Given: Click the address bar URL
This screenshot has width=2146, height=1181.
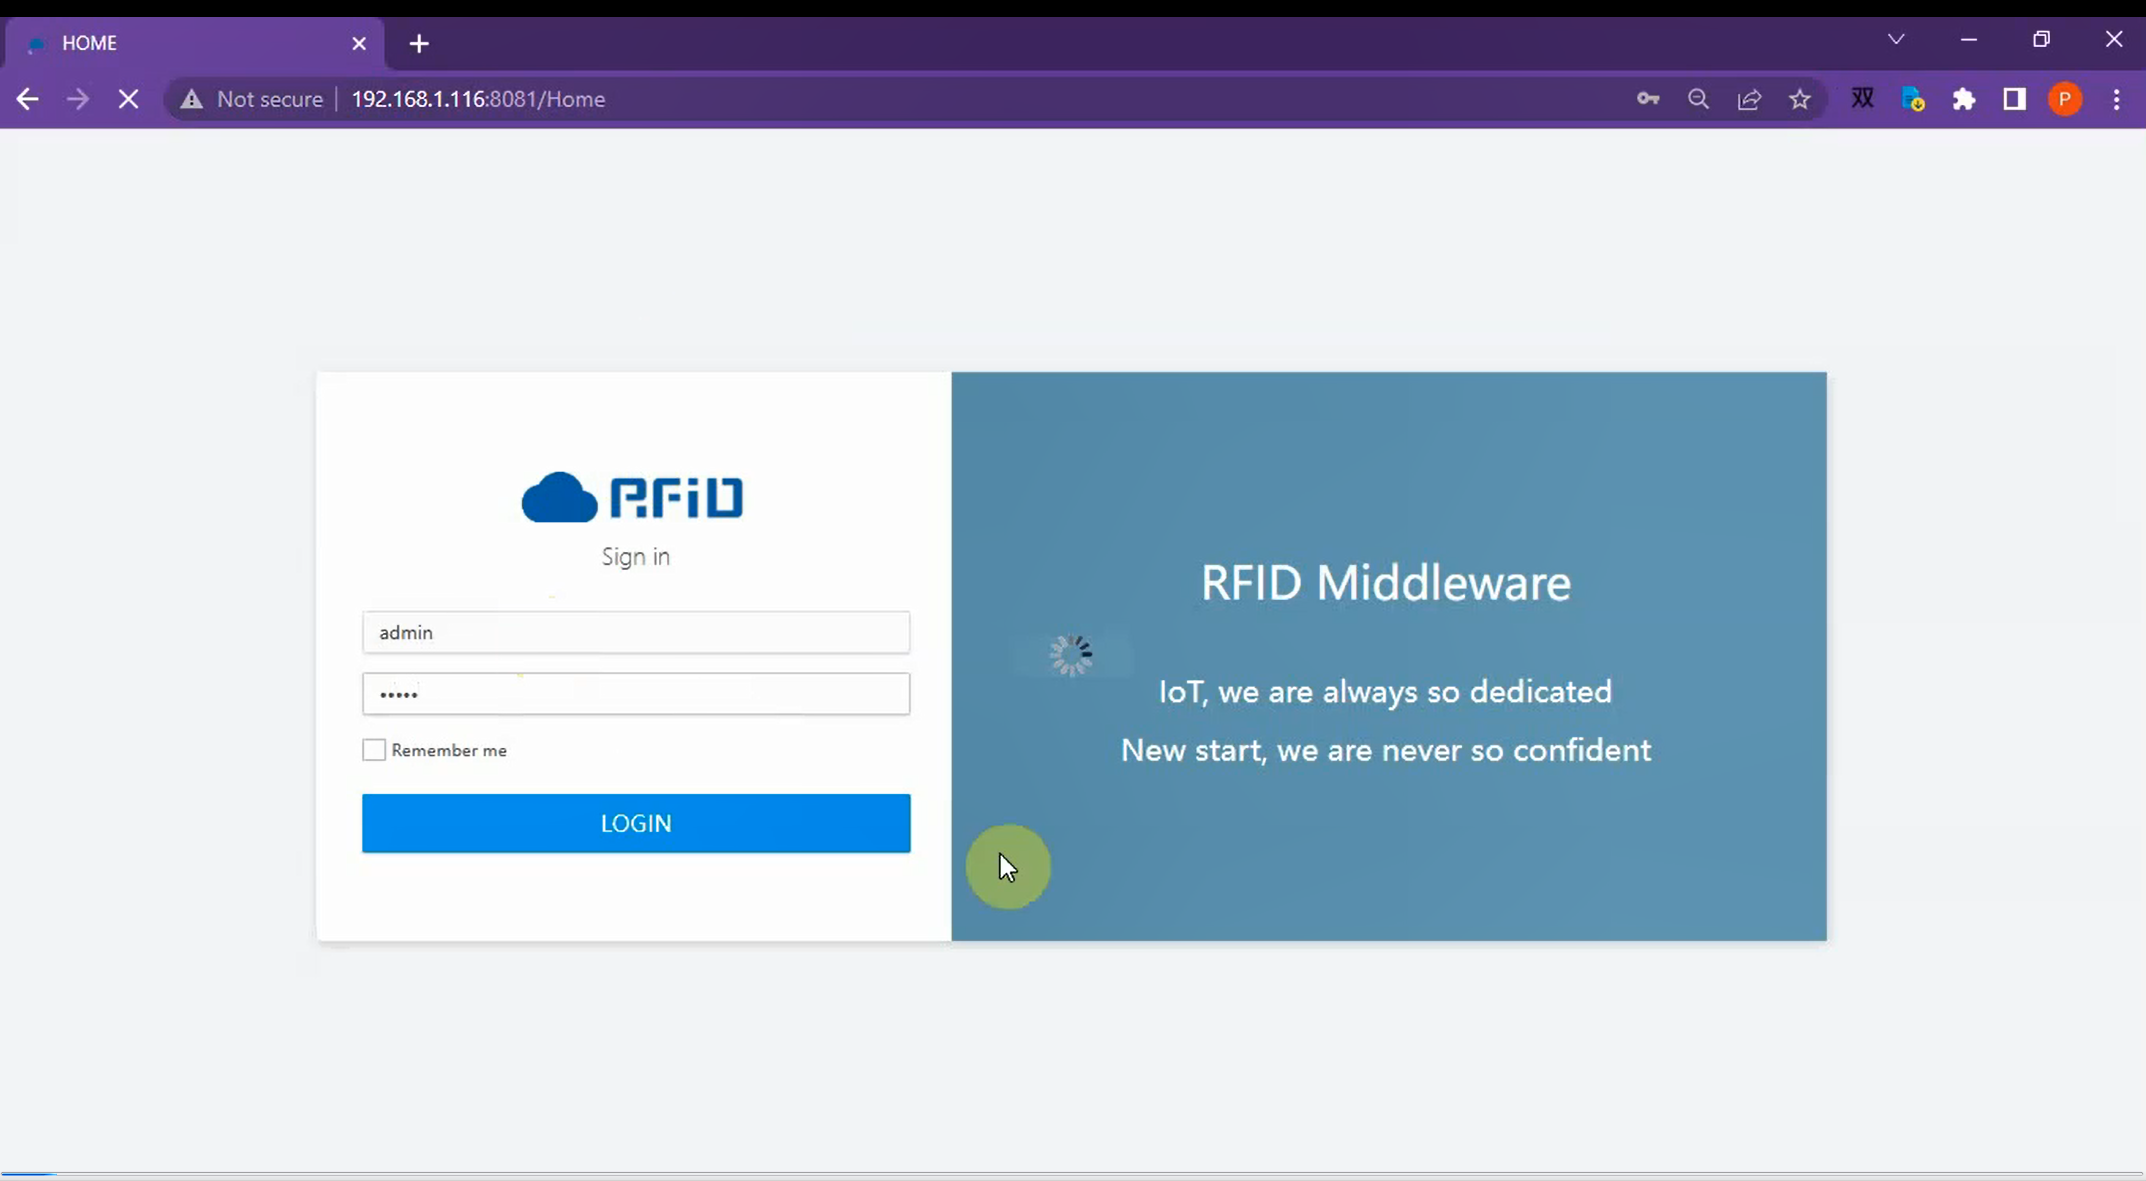Looking at the screenshot, I should click(x=478, y=99).
